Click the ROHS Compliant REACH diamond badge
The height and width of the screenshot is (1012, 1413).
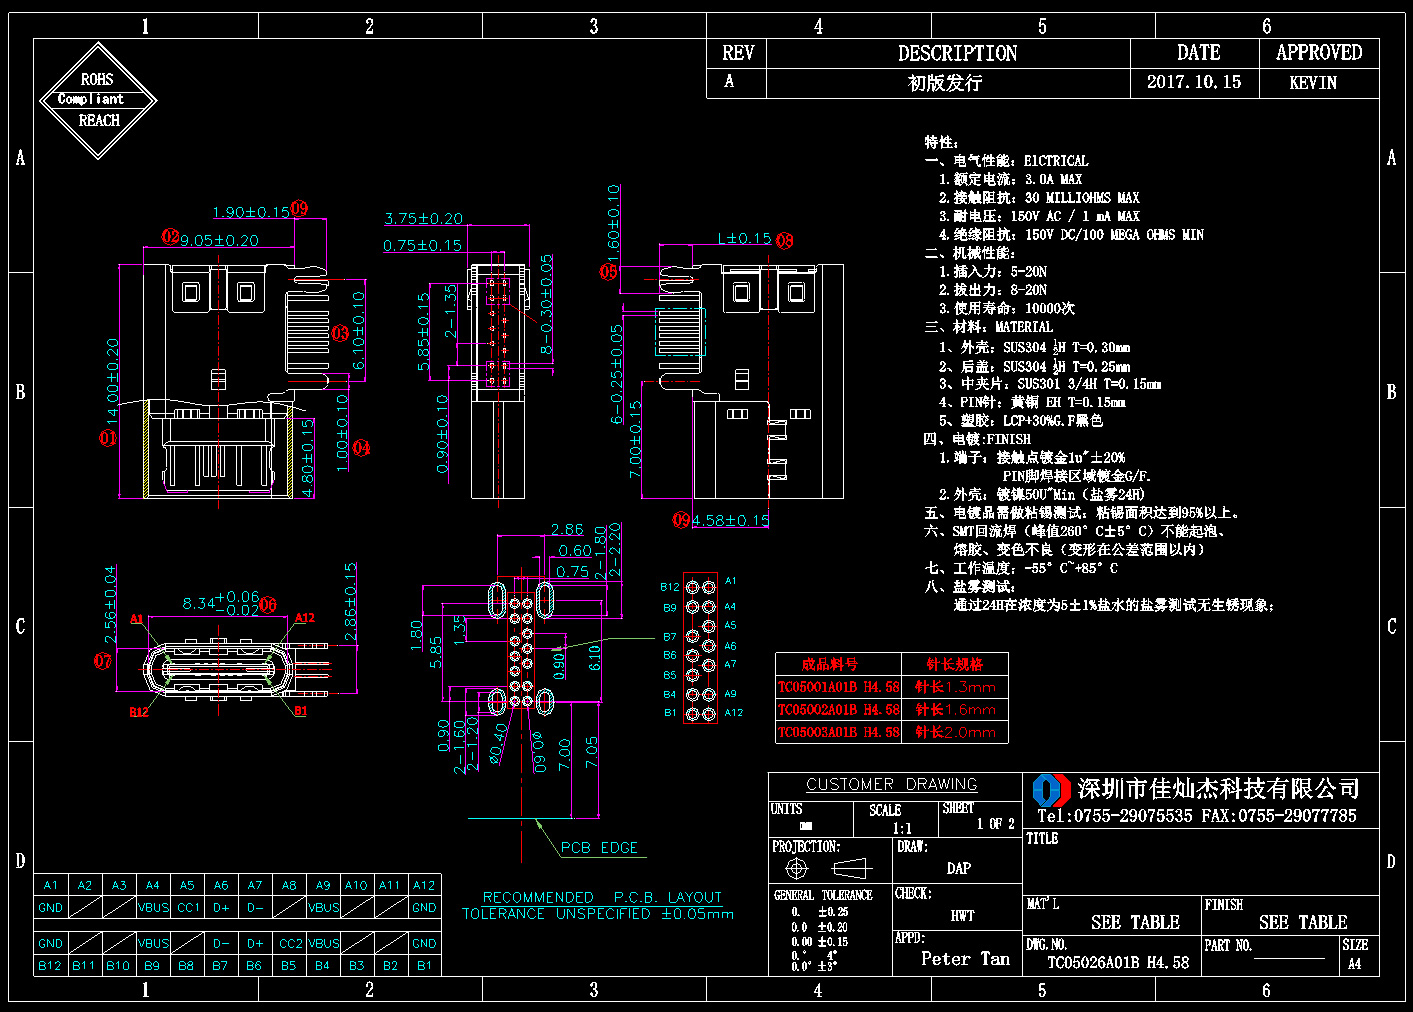tap(98, 100)
